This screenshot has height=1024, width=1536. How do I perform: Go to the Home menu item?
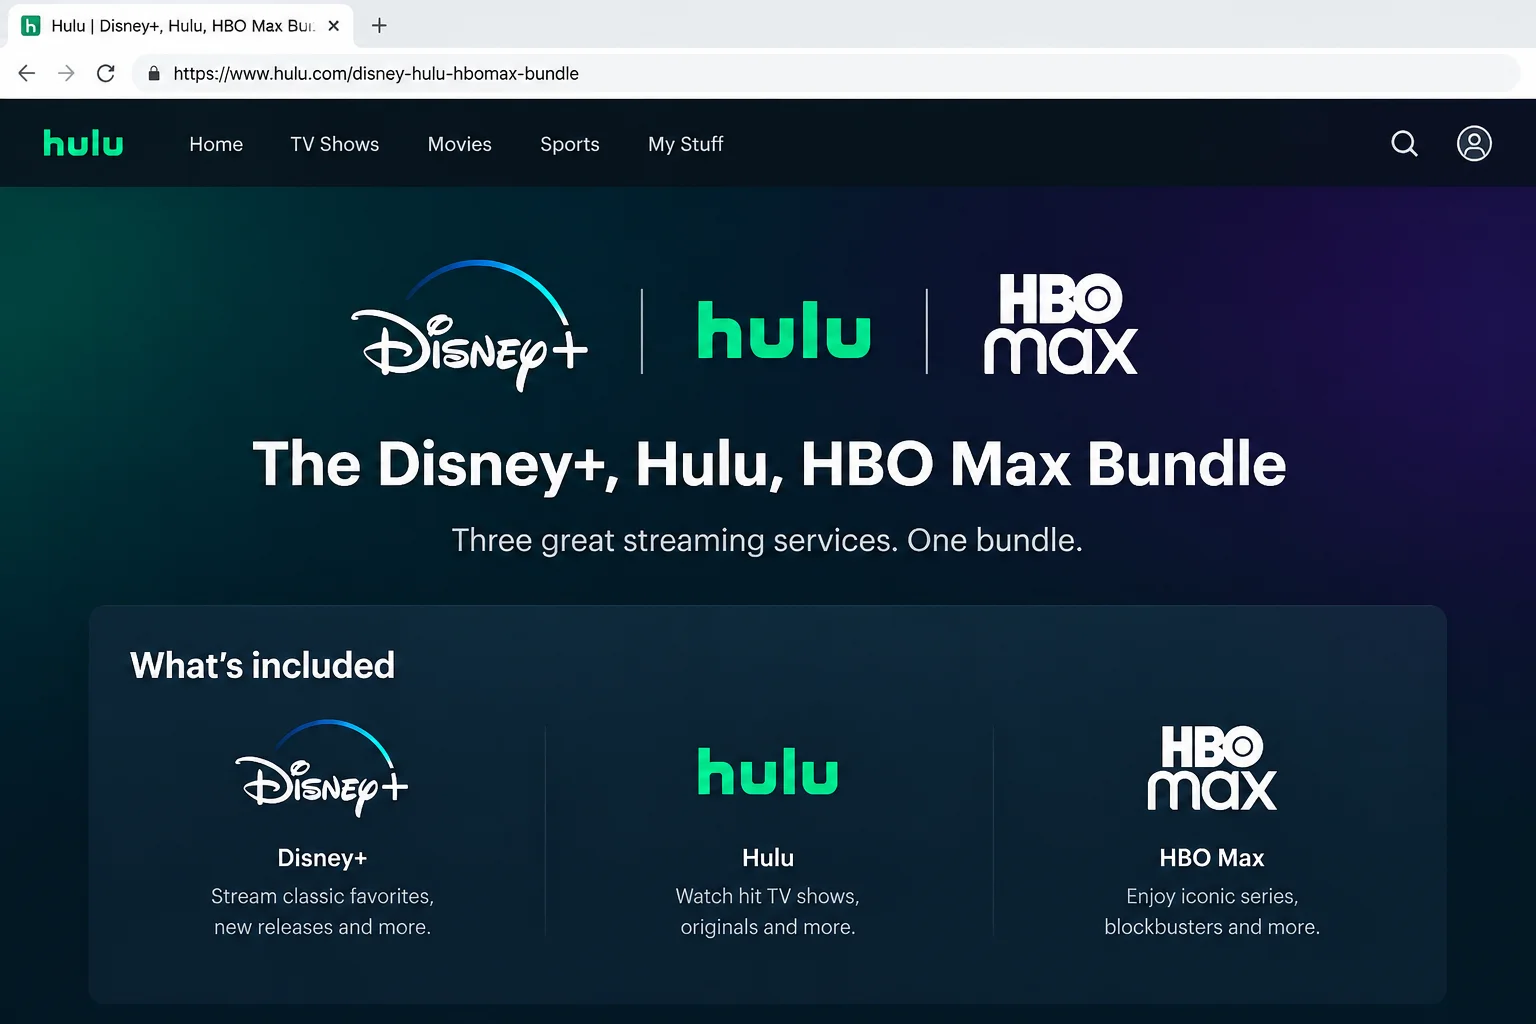(x=216, y=144)
